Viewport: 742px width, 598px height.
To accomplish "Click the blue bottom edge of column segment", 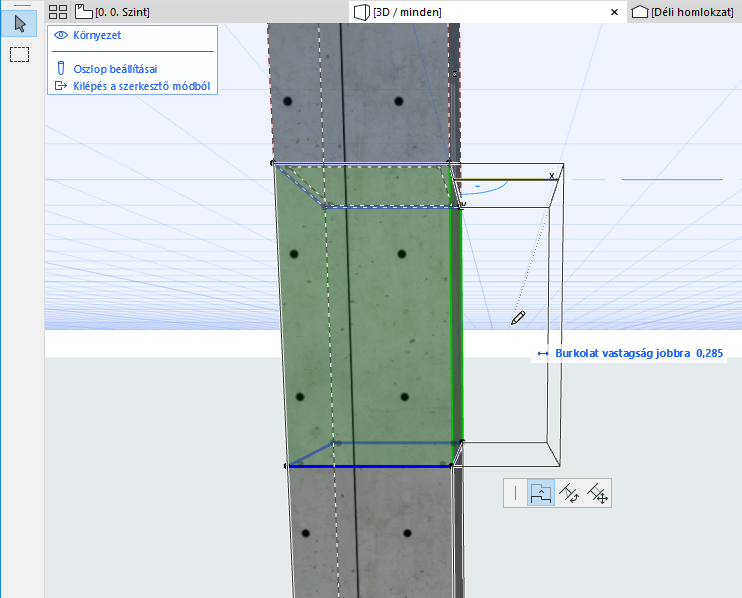I will coord(368,466).
